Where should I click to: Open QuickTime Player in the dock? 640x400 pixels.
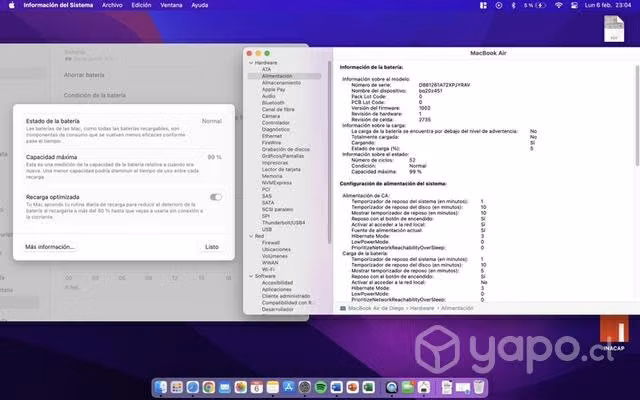click(391, 387)
